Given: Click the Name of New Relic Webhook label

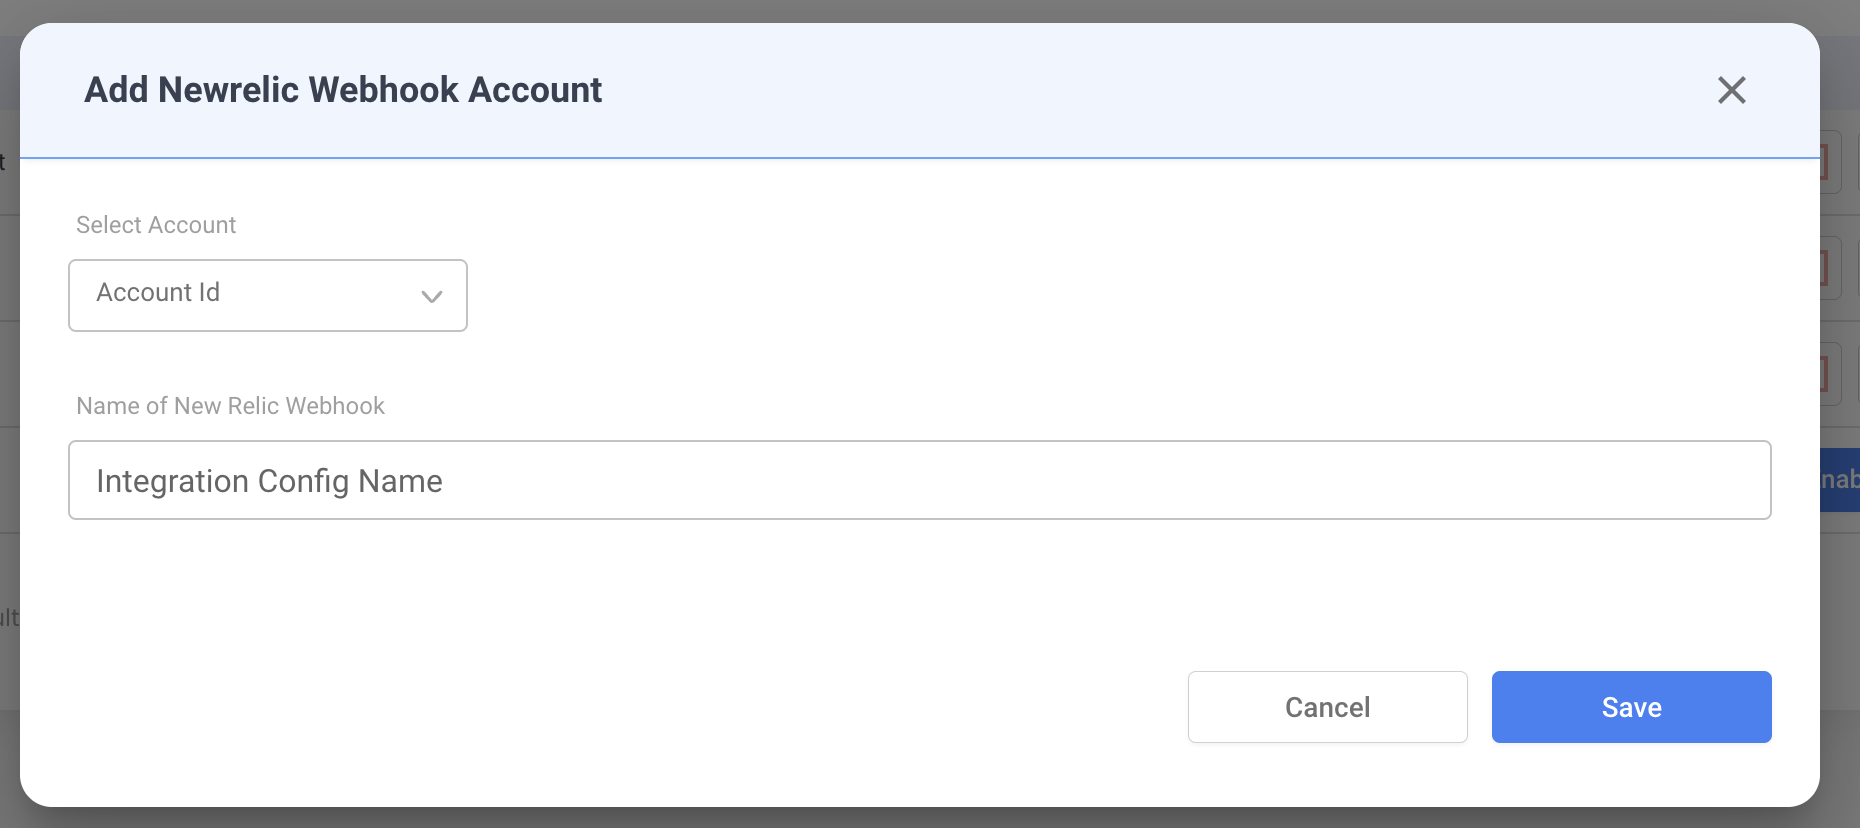Looking at the screenshot, I should pyautogui.click(x=230, y=406).
